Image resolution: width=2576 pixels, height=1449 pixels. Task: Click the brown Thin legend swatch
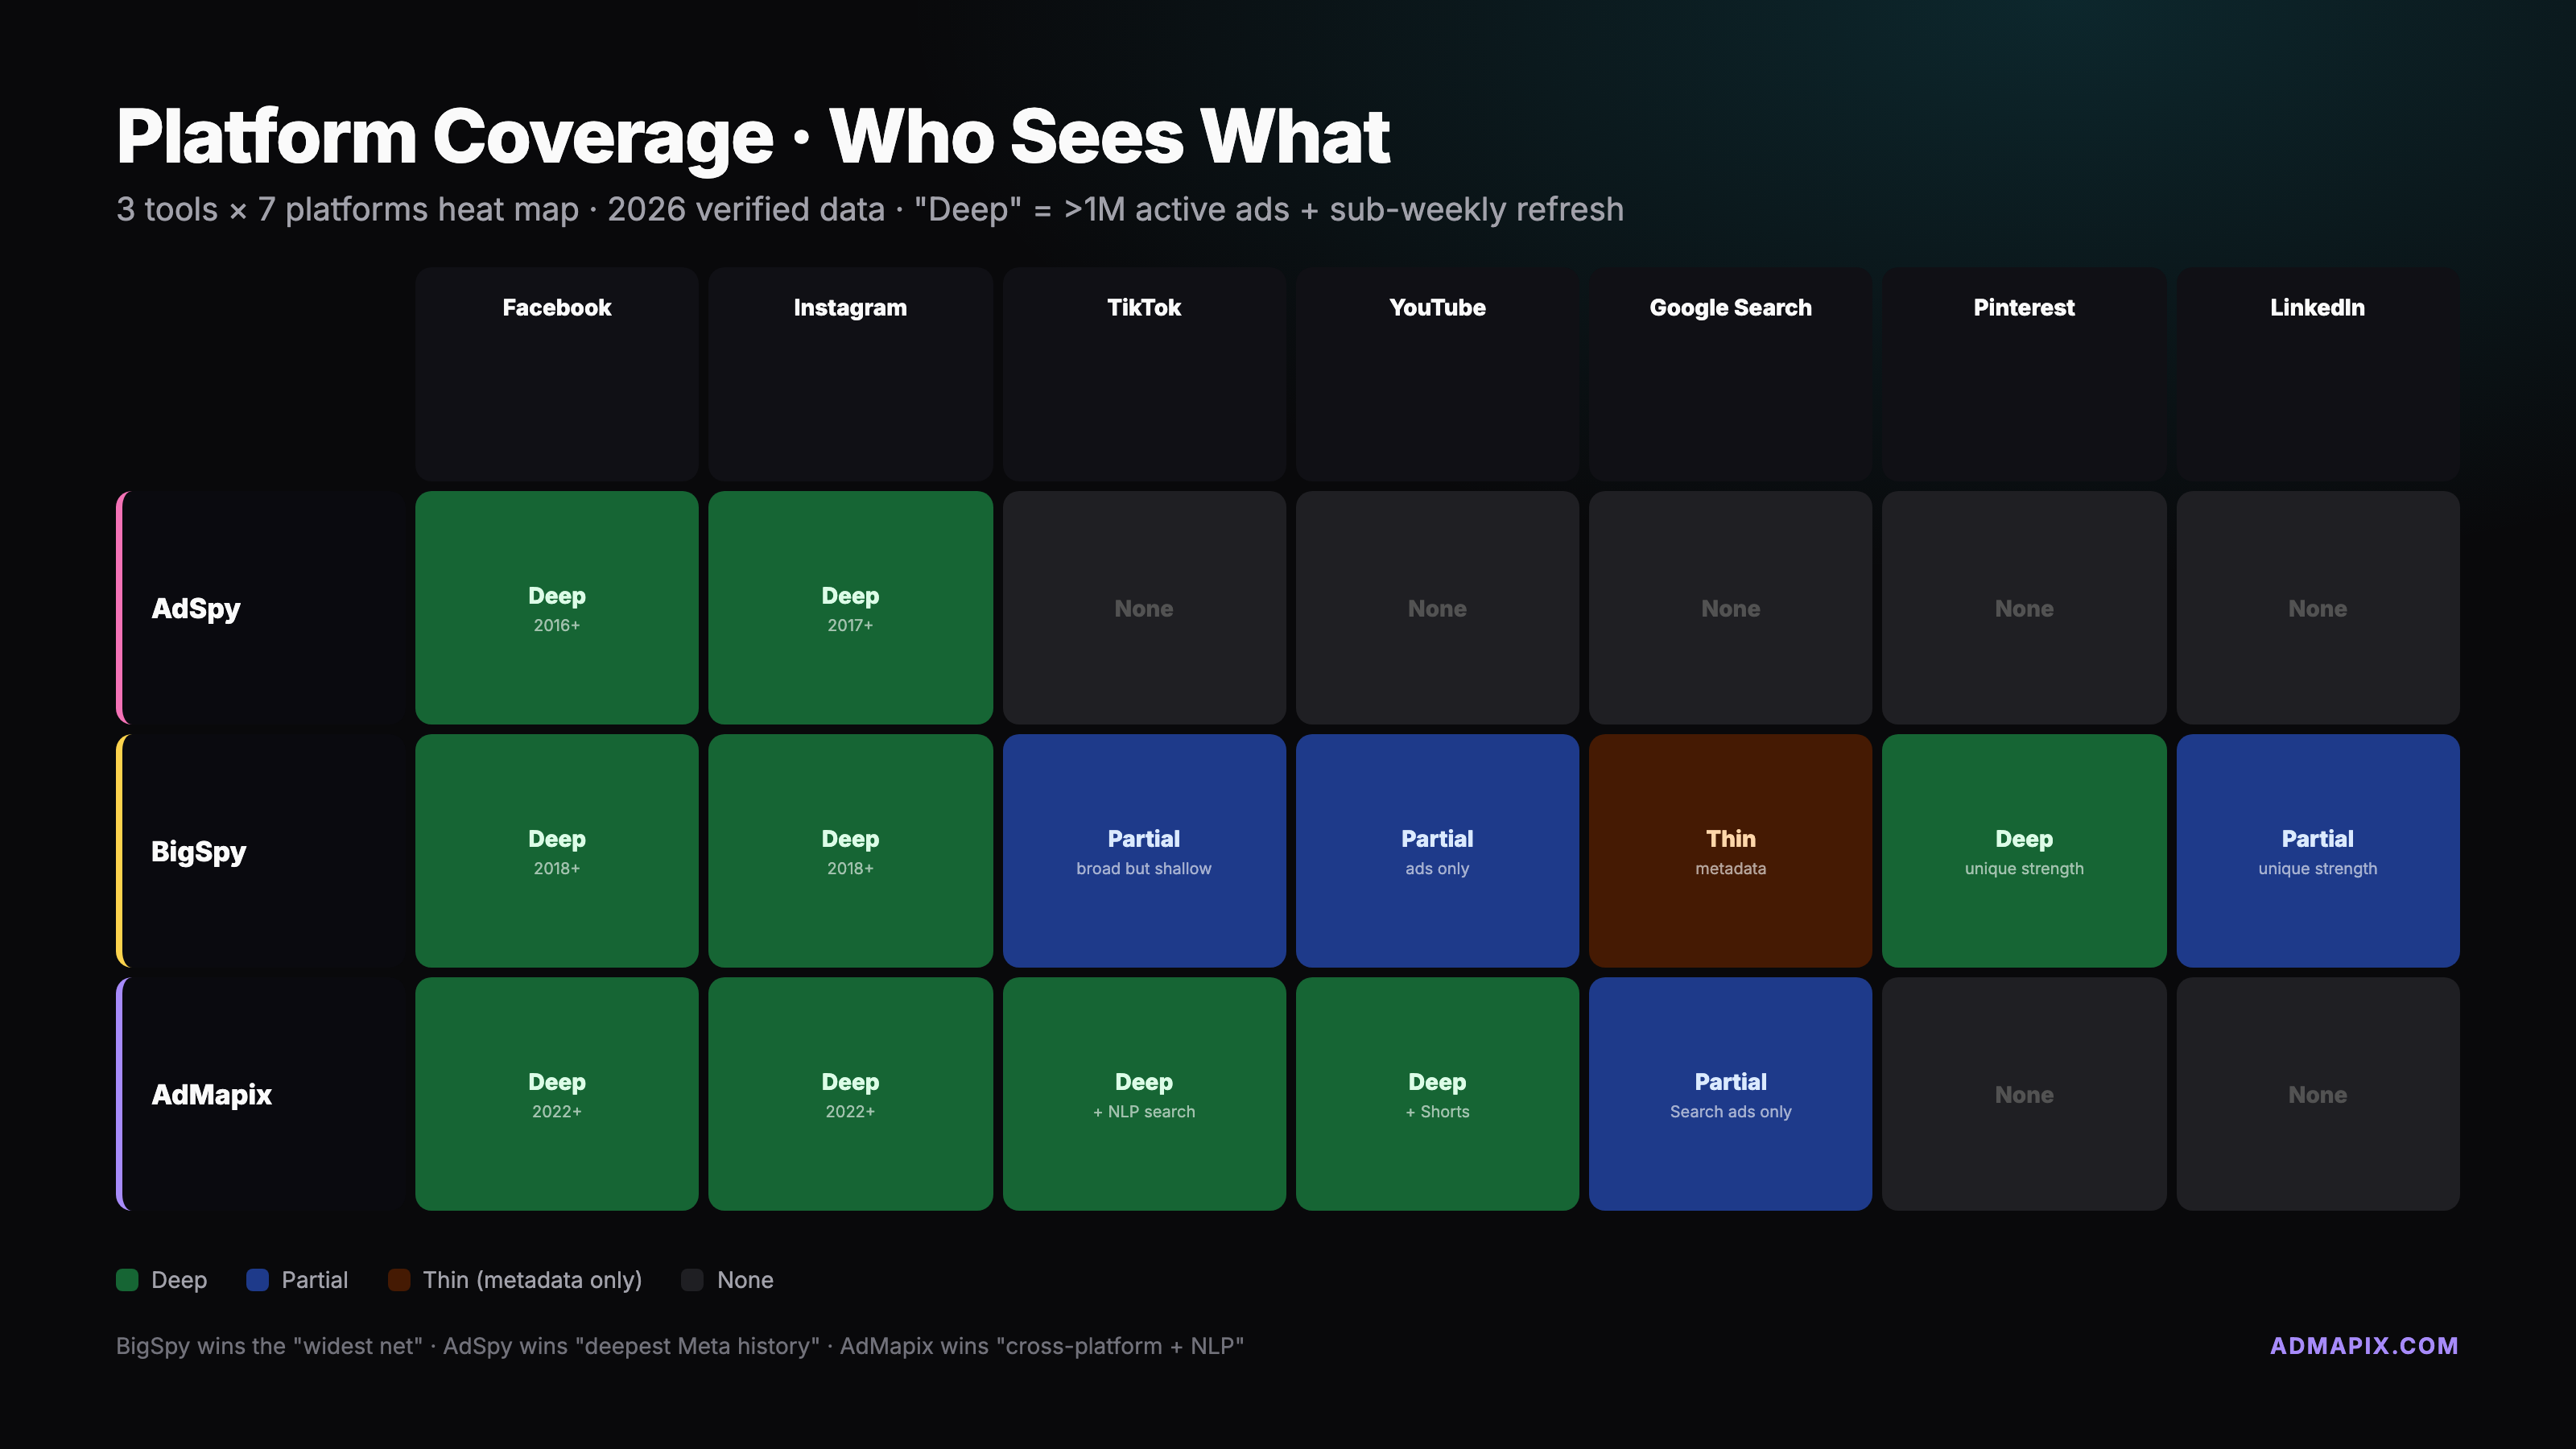(x=399, y=1280)
